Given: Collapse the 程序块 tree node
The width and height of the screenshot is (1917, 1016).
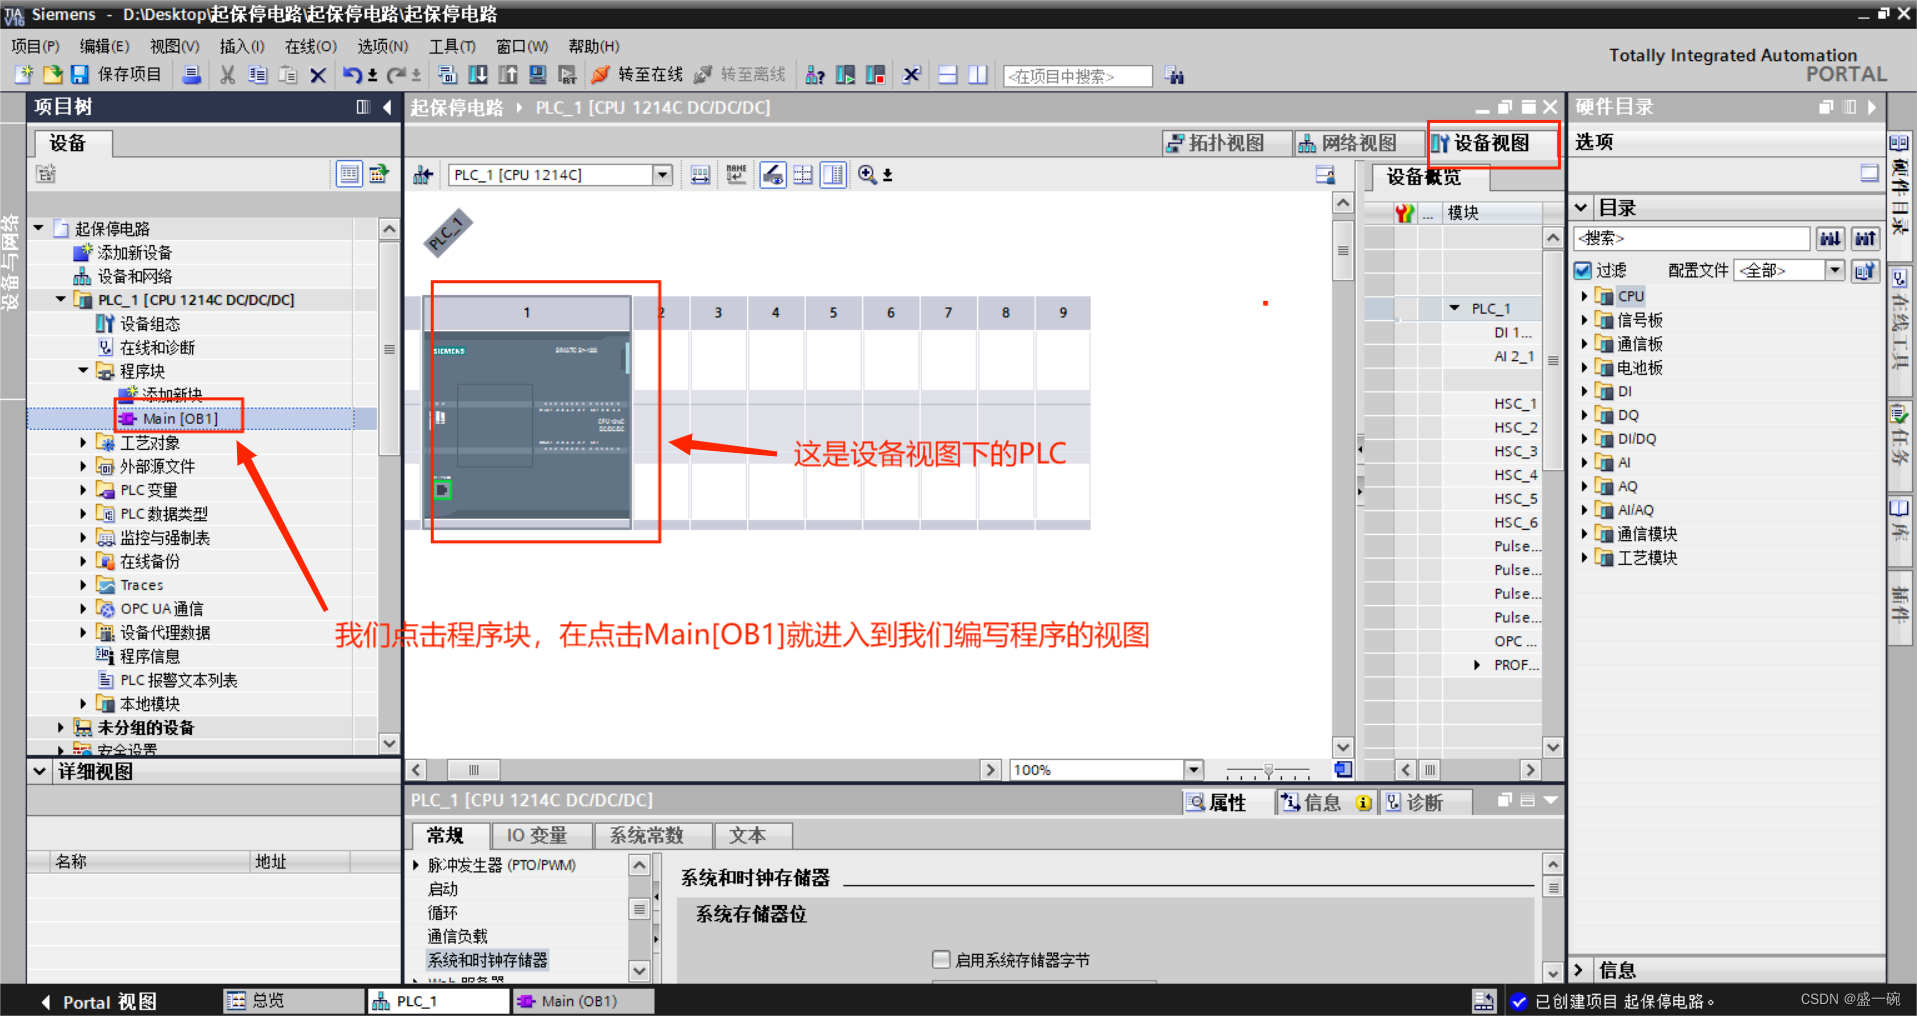Looking at the screenshot, I should [83, 371].
